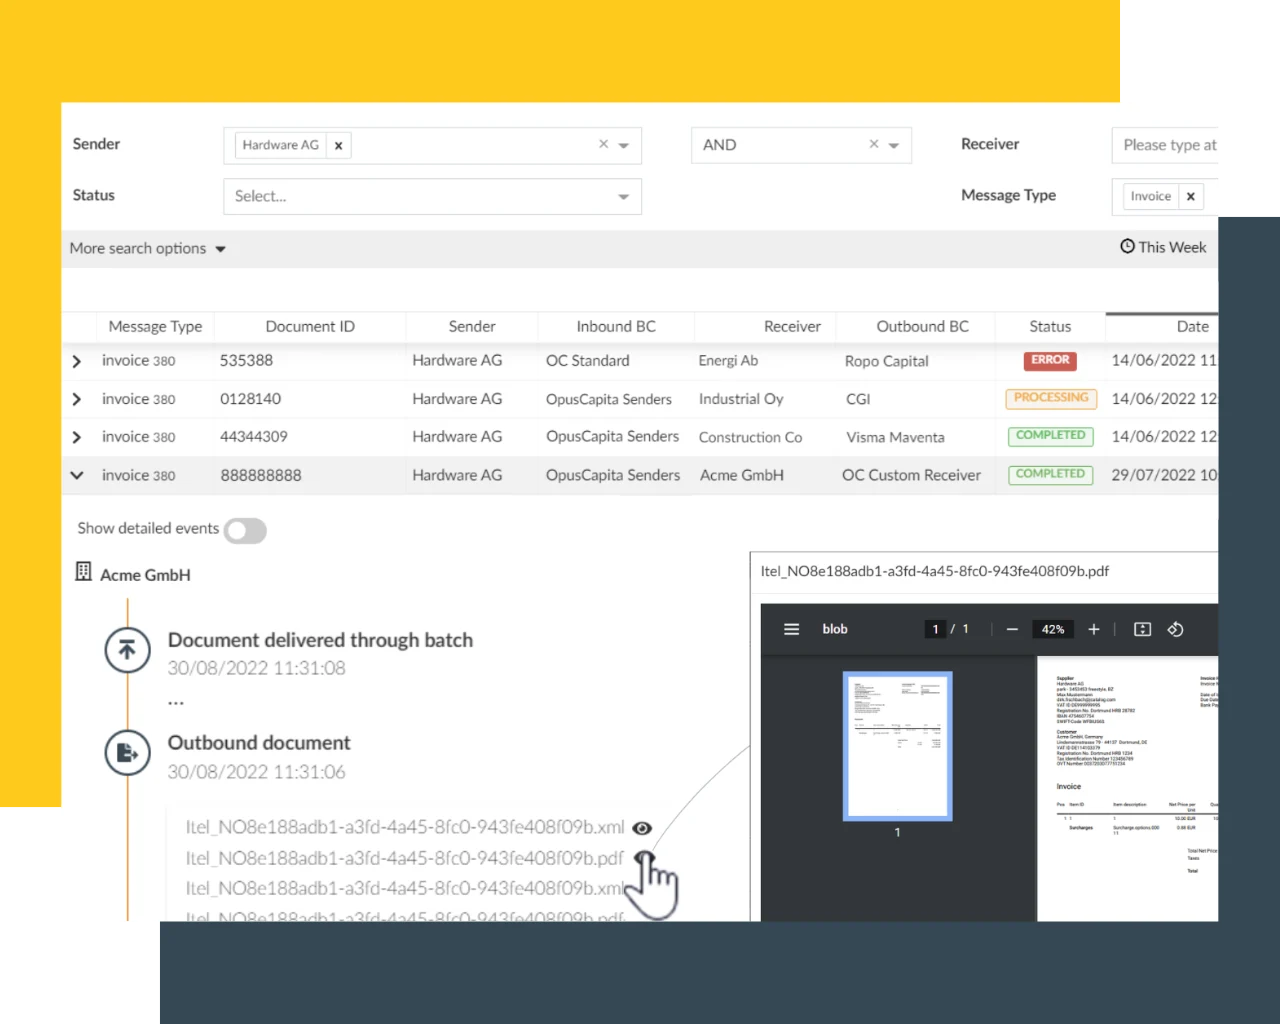Preview the first xml file via eye icon
1280x1024 pixels.
tap(642, 828)
